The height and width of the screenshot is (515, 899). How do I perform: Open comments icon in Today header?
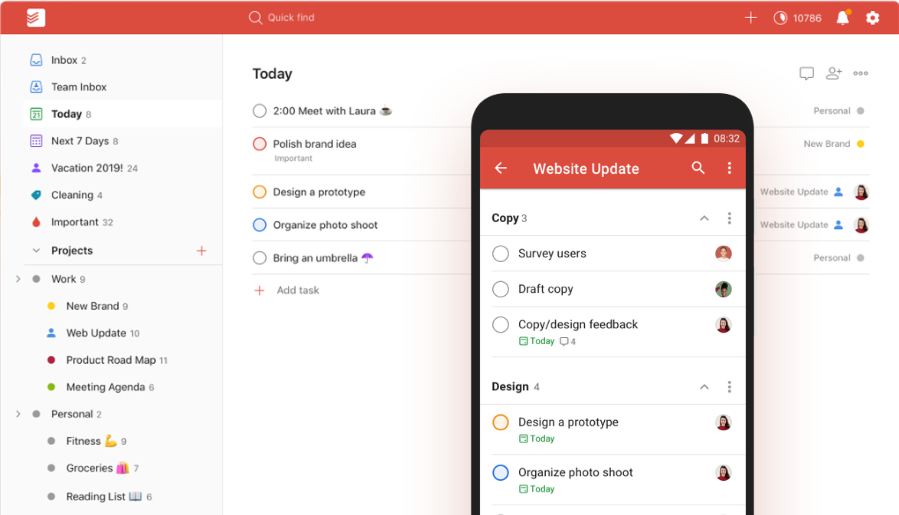(x=807, y=73)
